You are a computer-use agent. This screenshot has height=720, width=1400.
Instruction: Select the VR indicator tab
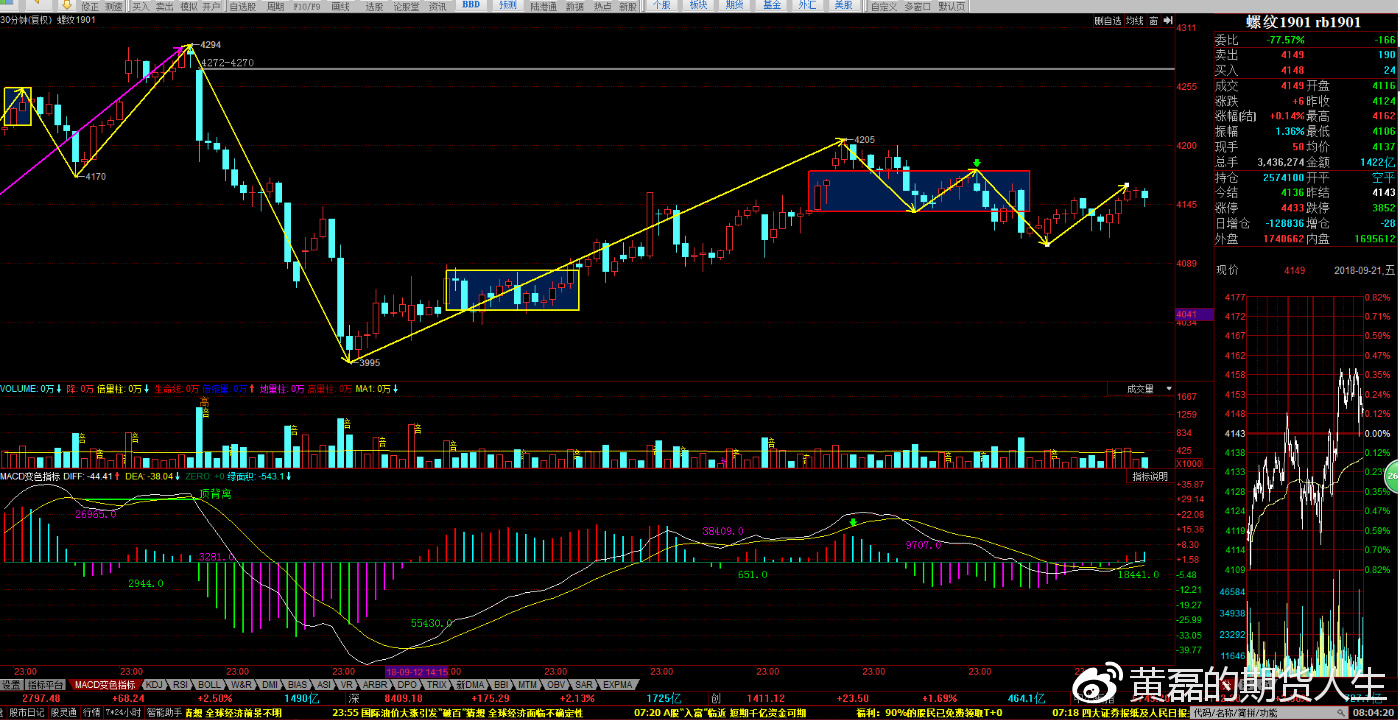tap(347, 685)
